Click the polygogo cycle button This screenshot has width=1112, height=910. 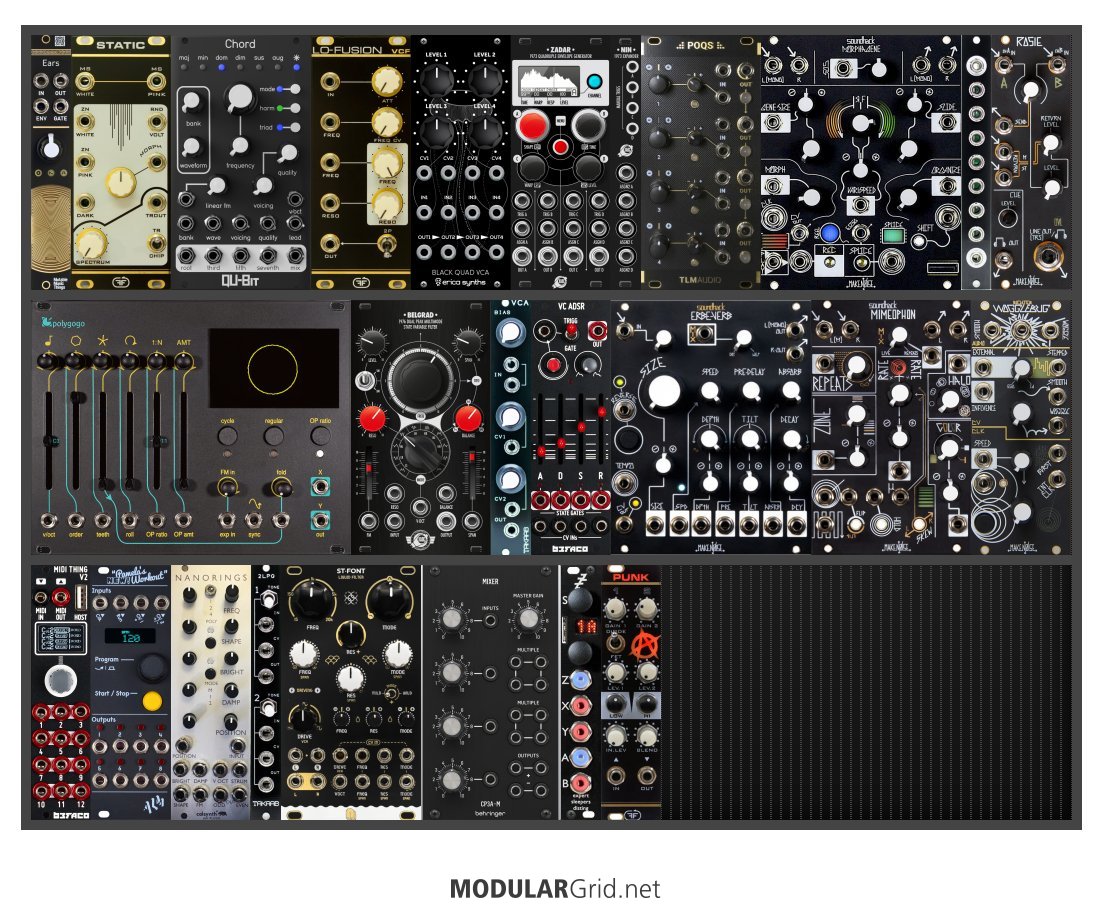[x=227, y=435]
